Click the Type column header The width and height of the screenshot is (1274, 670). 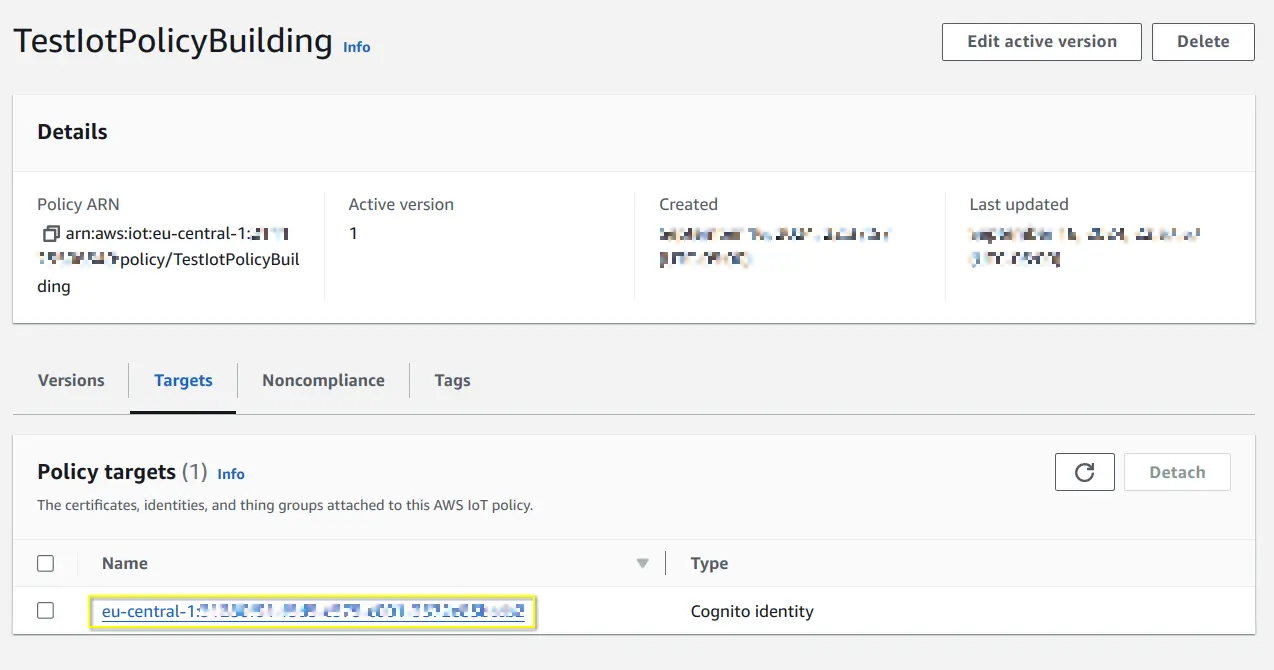pyautogui.click(x=709, y=563)
